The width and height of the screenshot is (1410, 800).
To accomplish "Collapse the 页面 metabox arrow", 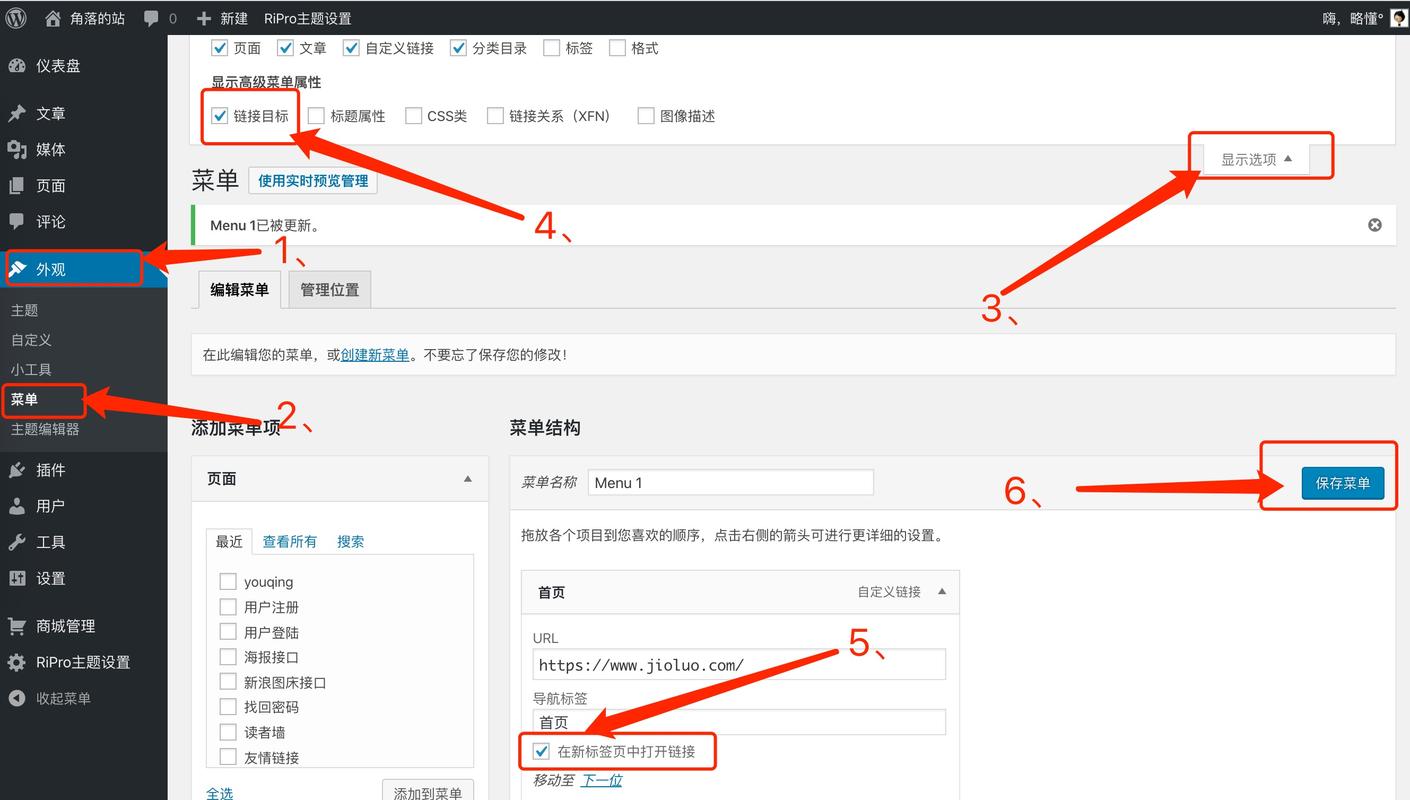I will pyautogui.click(x=467, y=479).
